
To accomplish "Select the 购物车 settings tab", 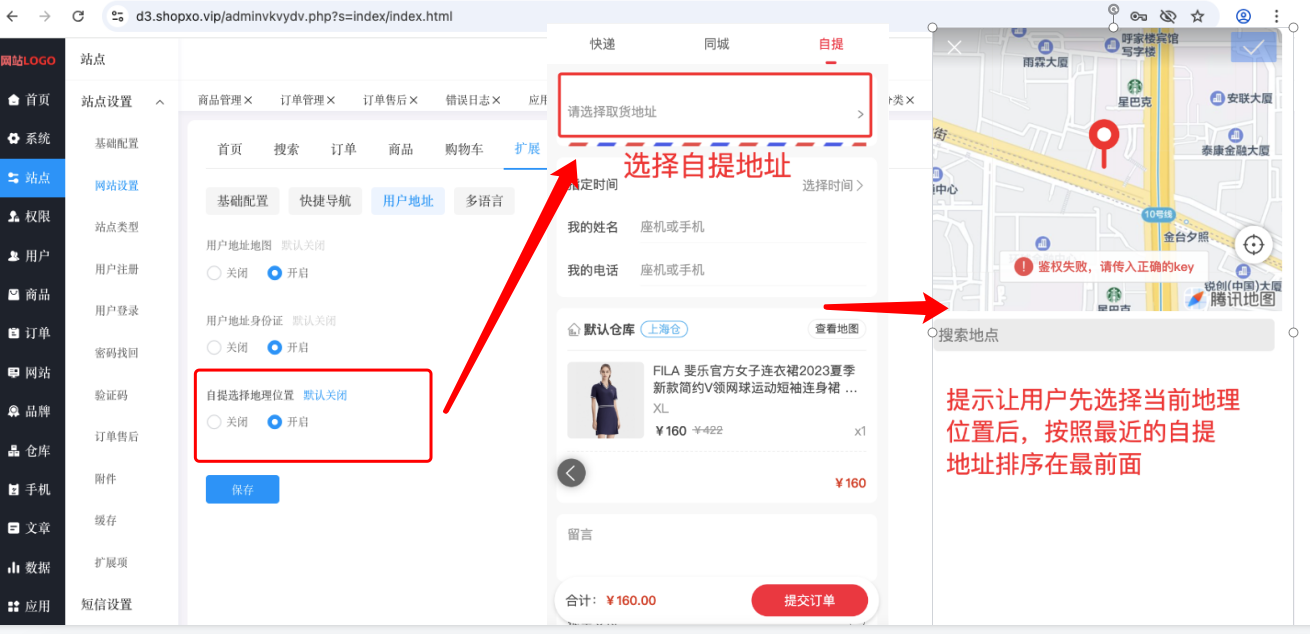I will pyautogui.click(x=464, y=149).
